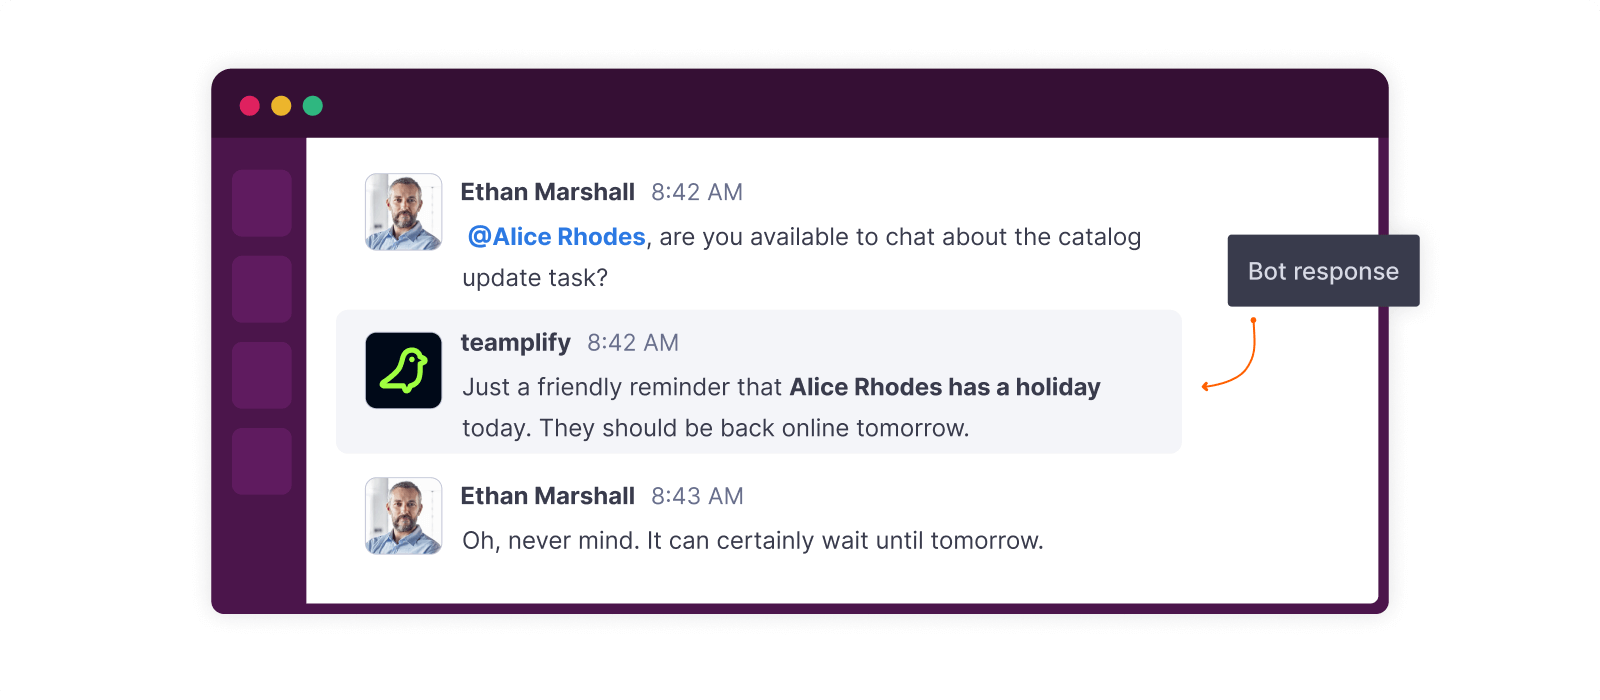Click Ethan Marshall's name on the first message

pyautogui.click(x=547, y=192)
